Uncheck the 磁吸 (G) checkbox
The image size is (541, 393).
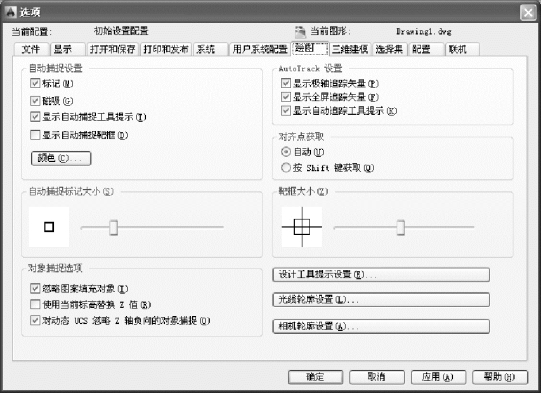(x=35, y=101)
